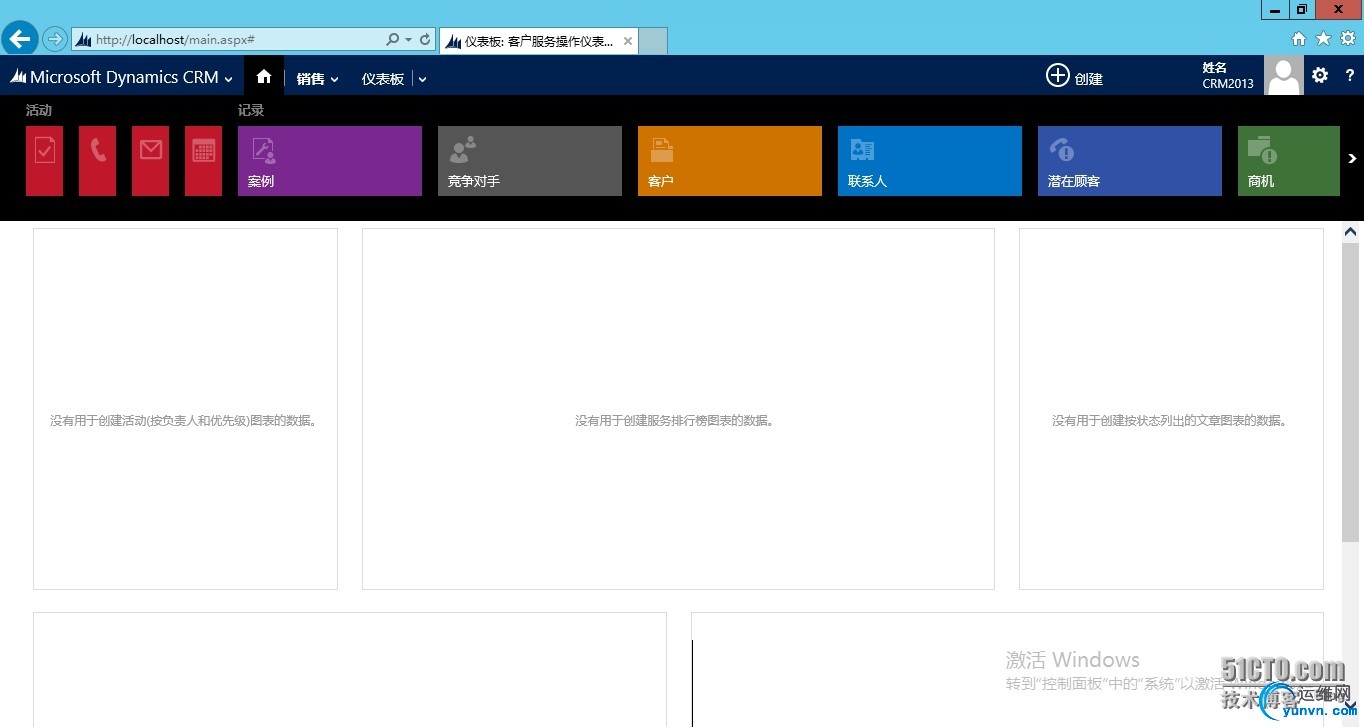Click the dashboard vertical scrollbar thumb
Screen dimensions: 1364x728
[x=1350, y=392]
